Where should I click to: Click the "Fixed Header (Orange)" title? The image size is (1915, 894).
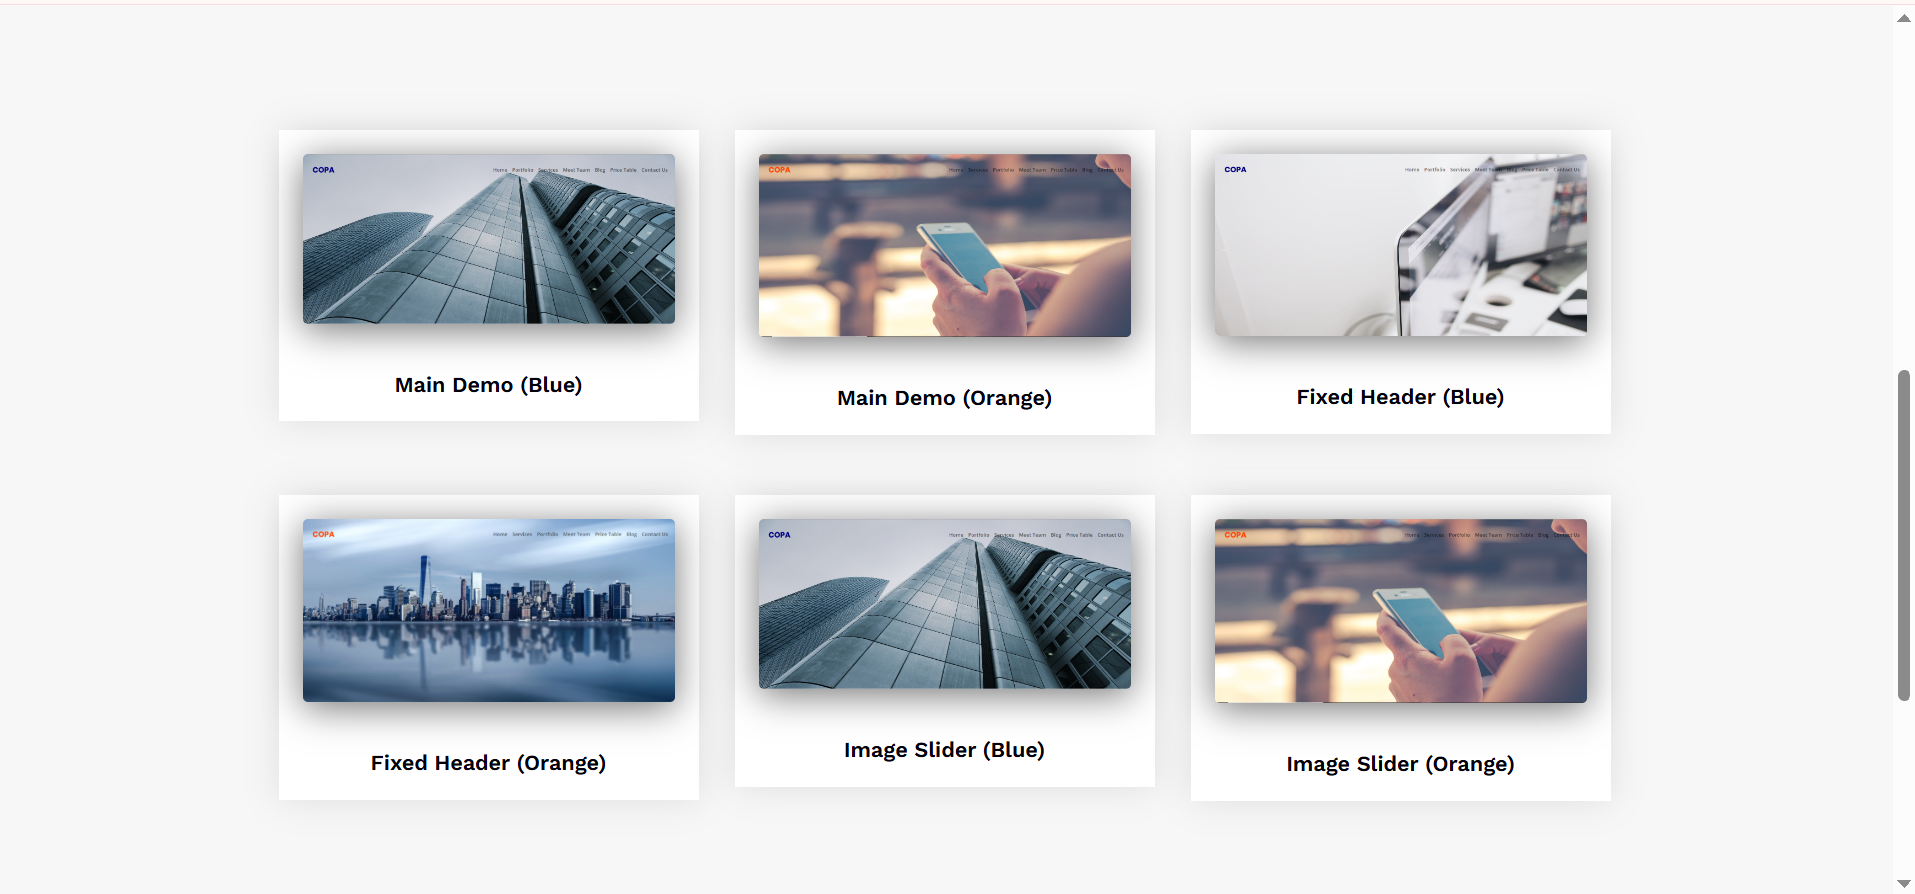click(x=488, y=763)
